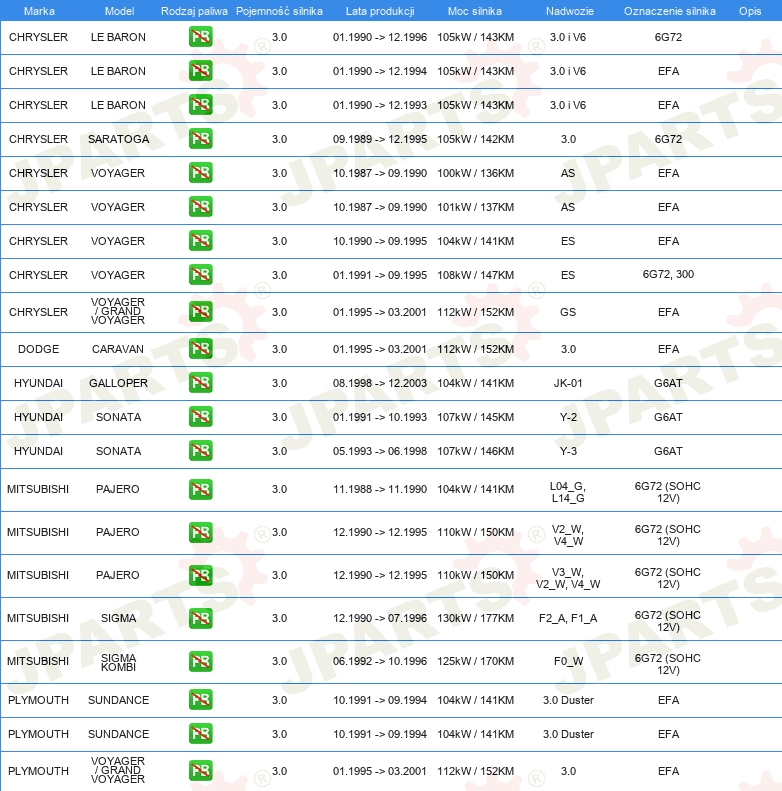Click the body code 'GS'
The height and width of the screenshot is (791, 782).
[568, 312]
